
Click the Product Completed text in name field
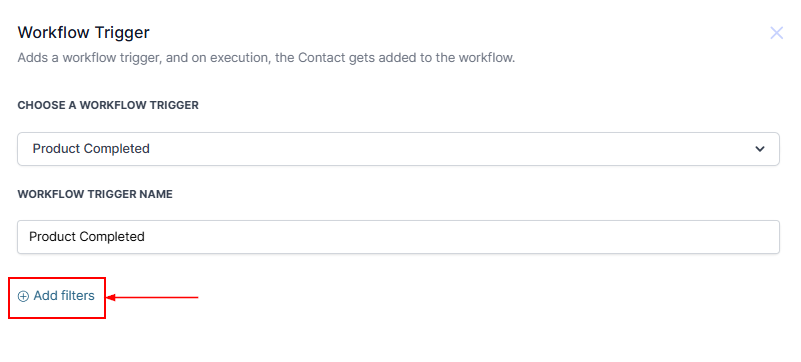87,236
